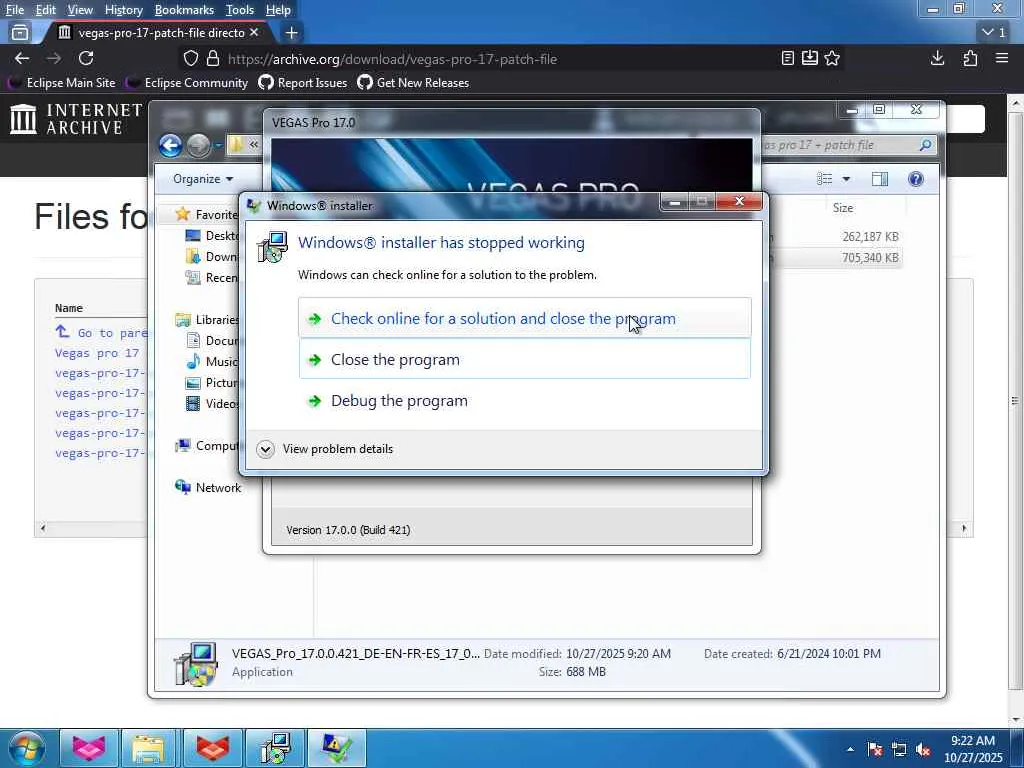Screen dimensions: 1024x768
Task: Click the Firefox tracking protection shield icon
Action: [x=191, y=58]
